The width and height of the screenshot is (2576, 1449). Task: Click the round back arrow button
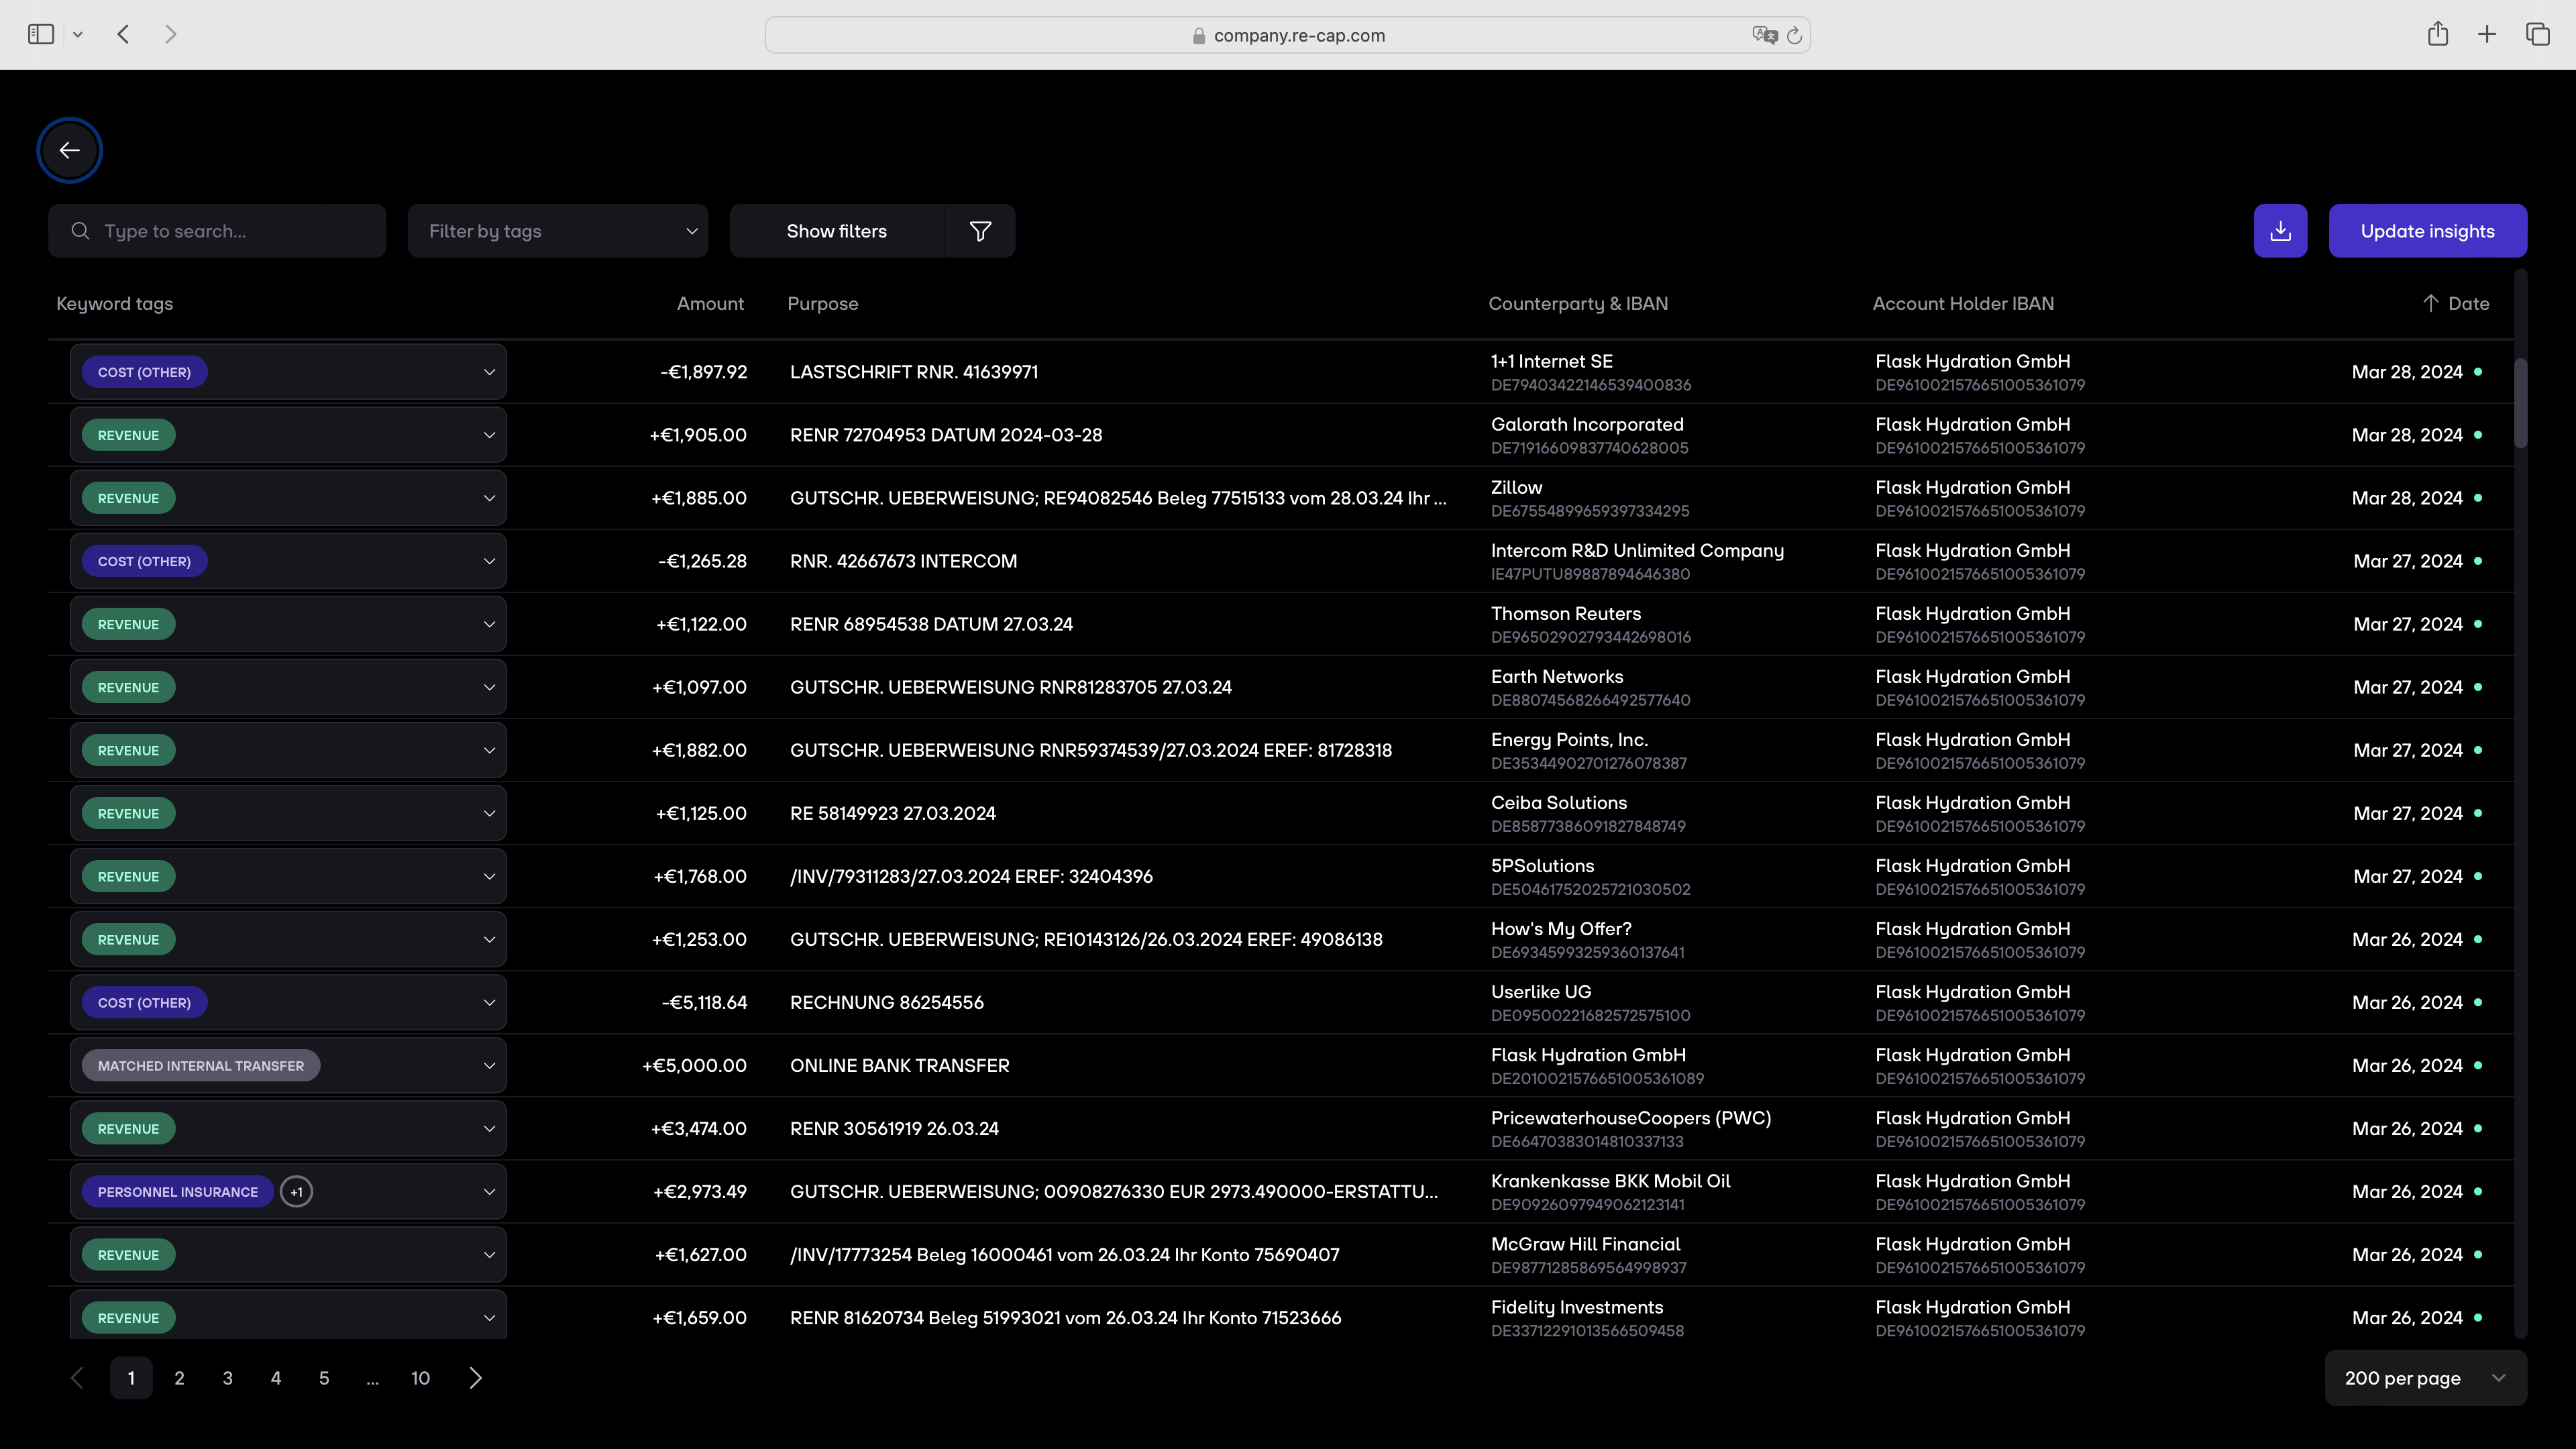click(69, 150)
